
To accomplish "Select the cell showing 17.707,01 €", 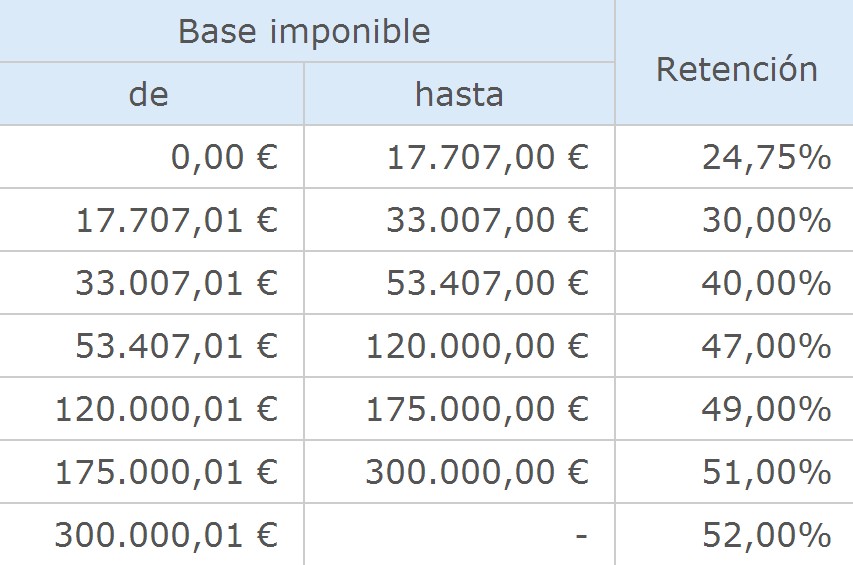I will click(x=176, y=220).
